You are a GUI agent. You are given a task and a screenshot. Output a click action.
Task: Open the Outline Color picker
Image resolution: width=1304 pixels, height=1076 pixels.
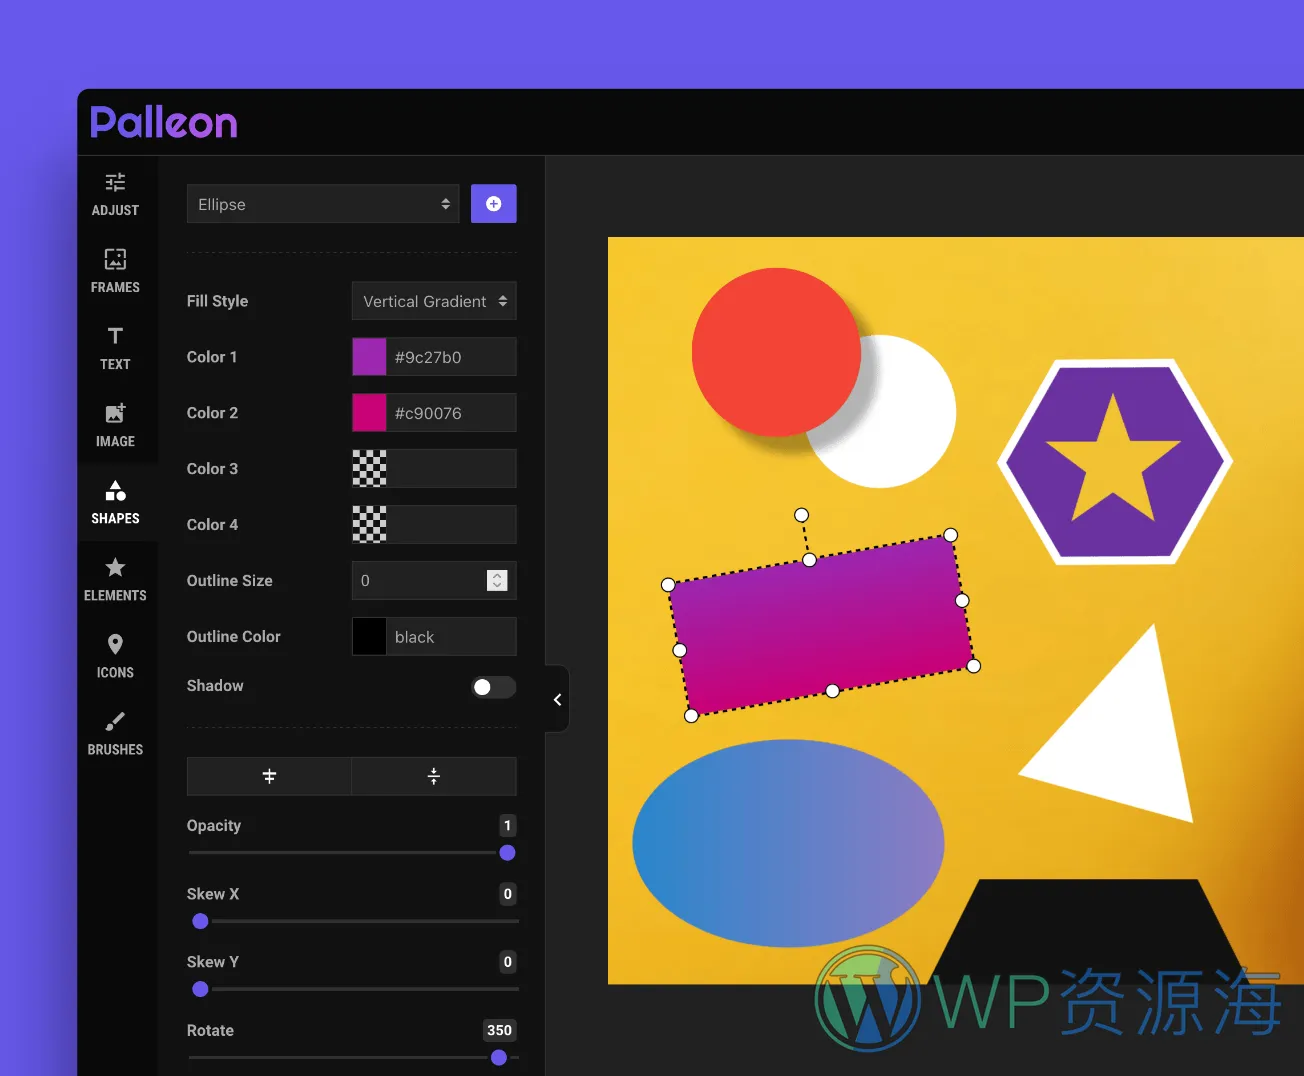368,636
